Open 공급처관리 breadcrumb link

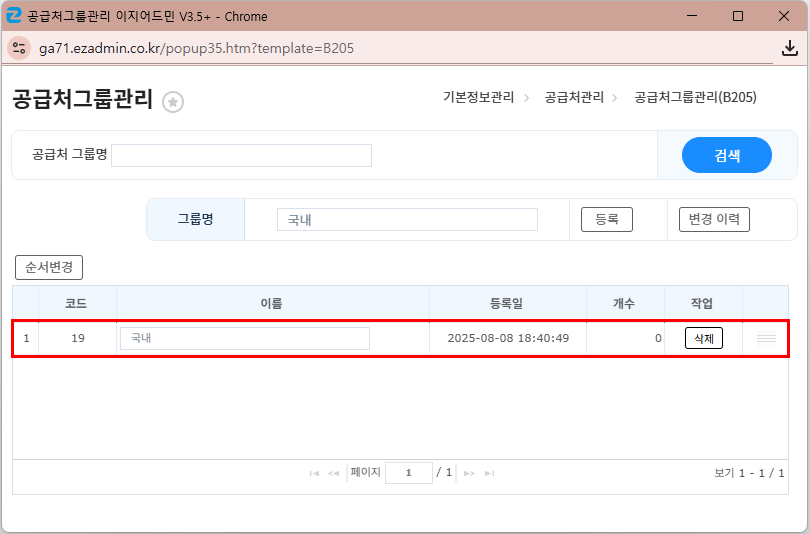pos(574,97)
